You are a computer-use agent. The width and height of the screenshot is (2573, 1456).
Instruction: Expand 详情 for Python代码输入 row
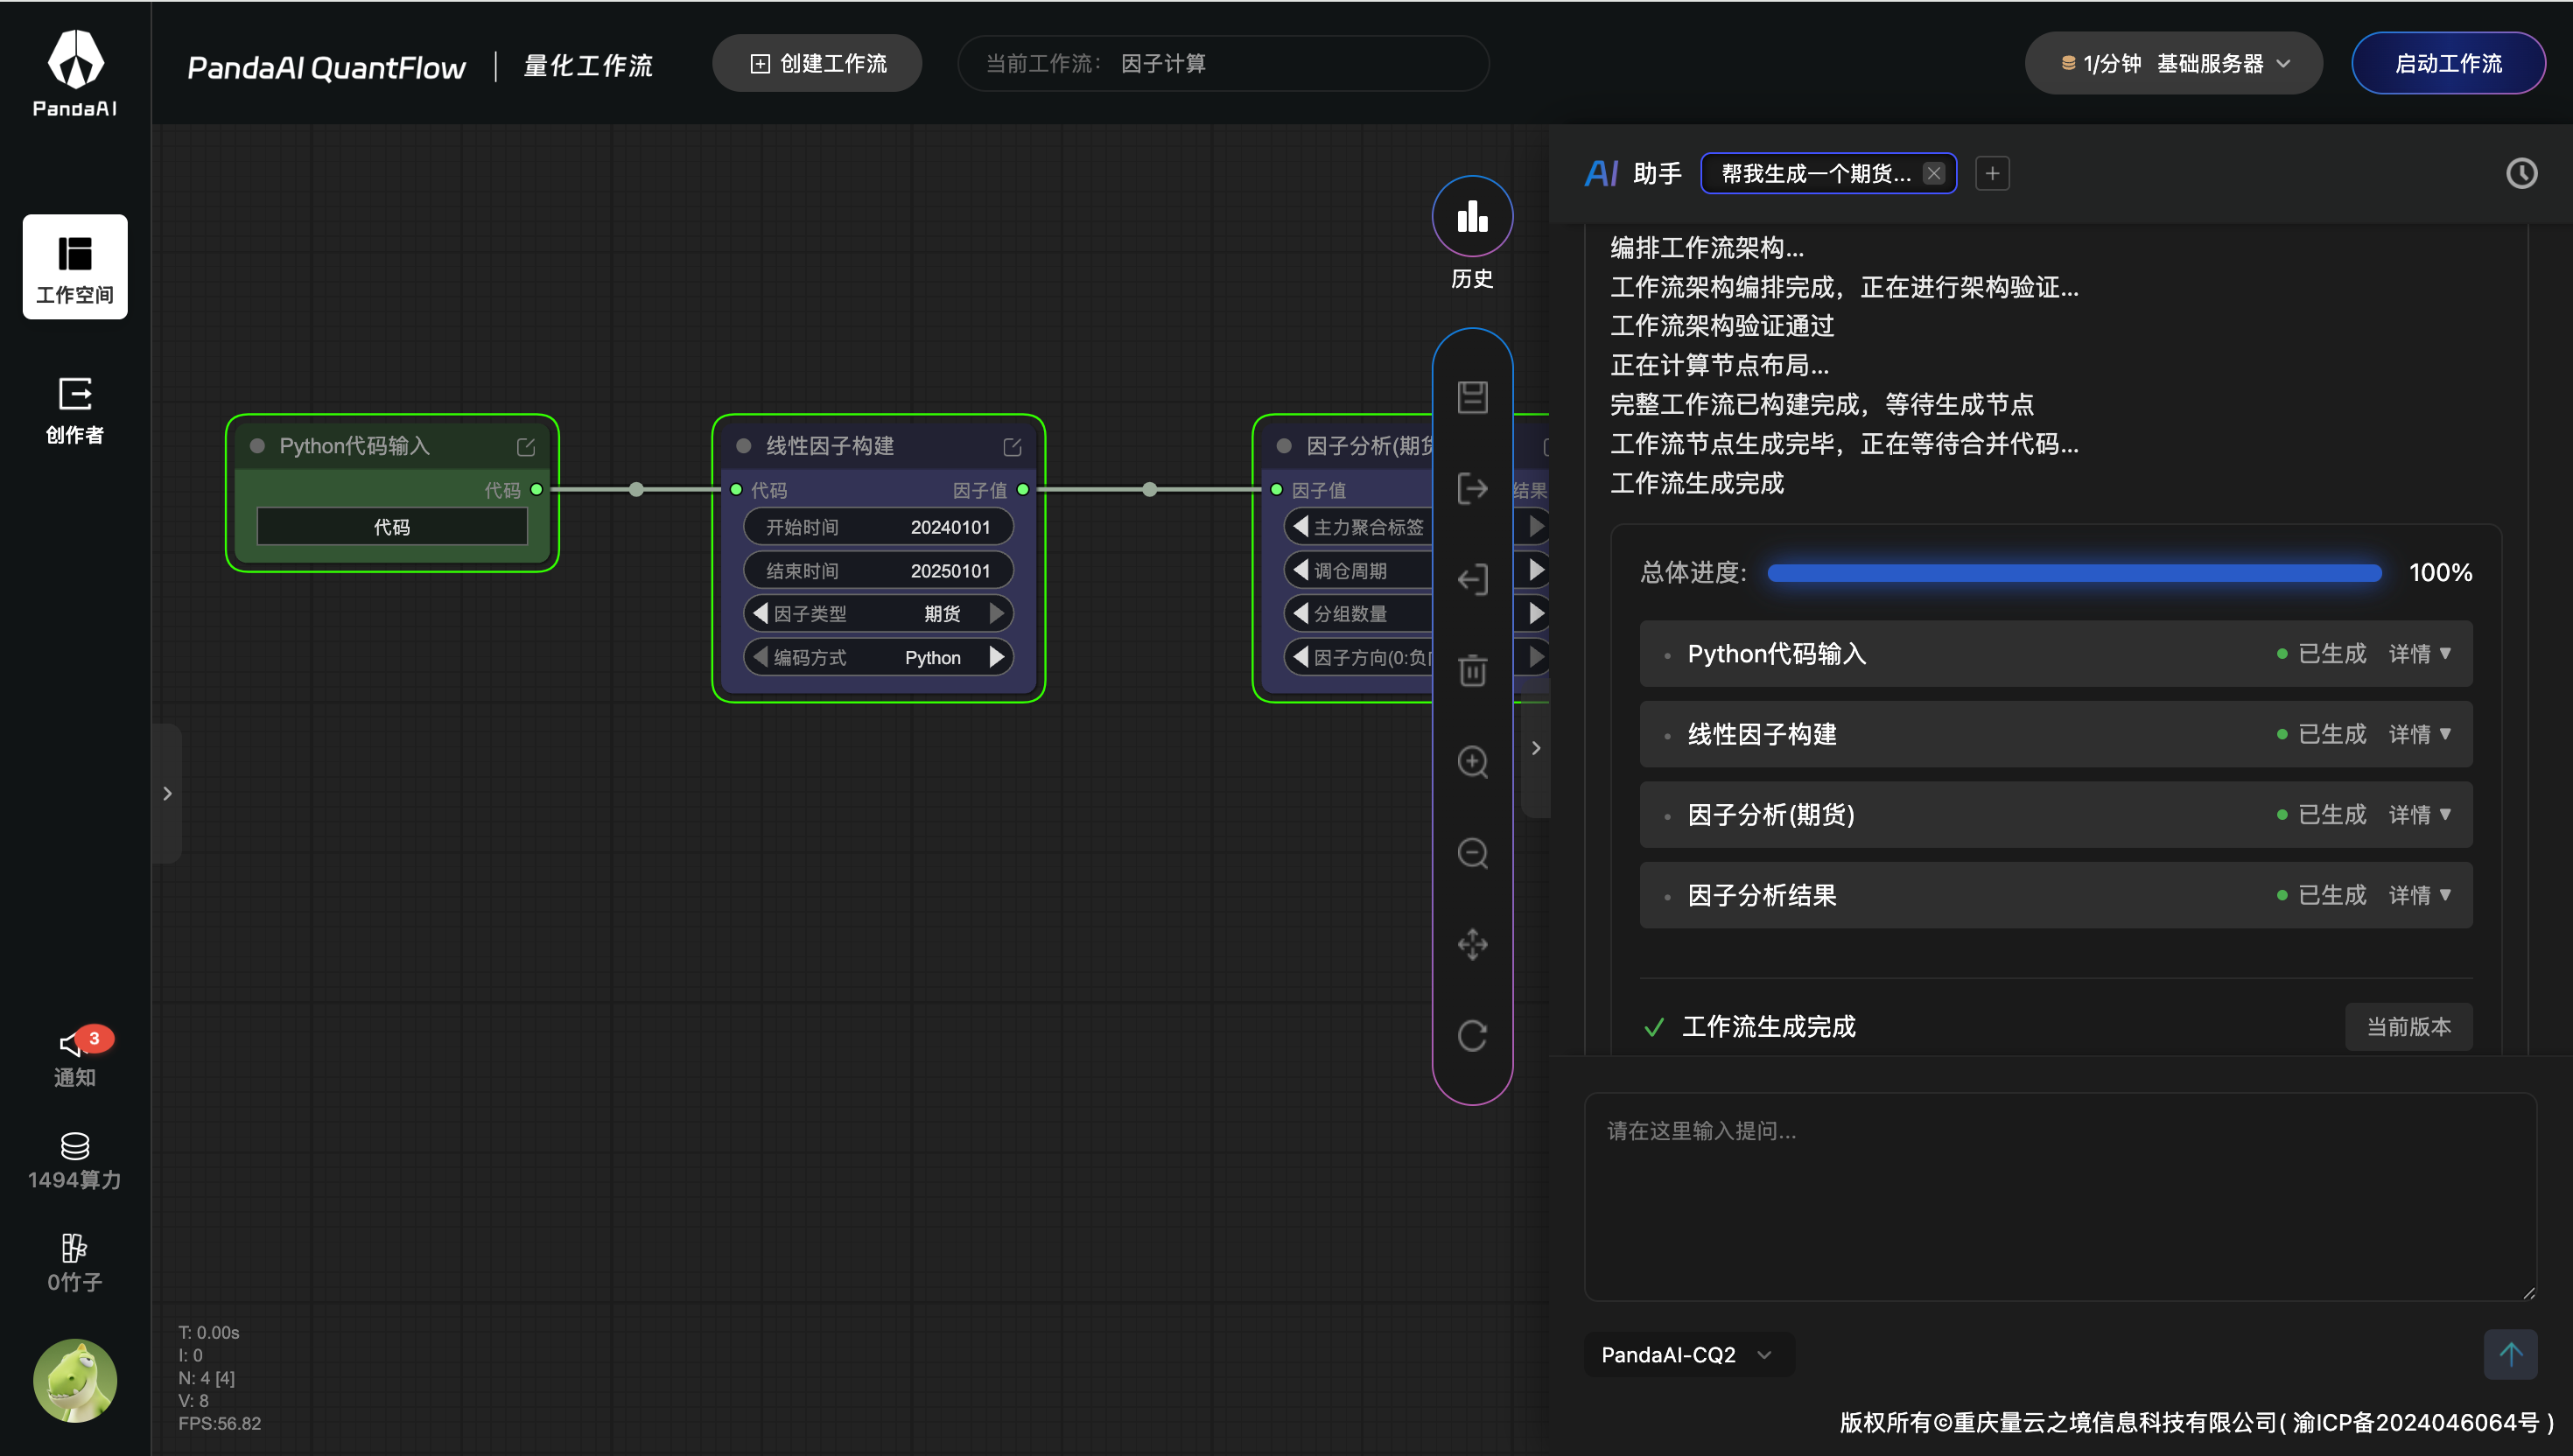(x=2420, y=653)
